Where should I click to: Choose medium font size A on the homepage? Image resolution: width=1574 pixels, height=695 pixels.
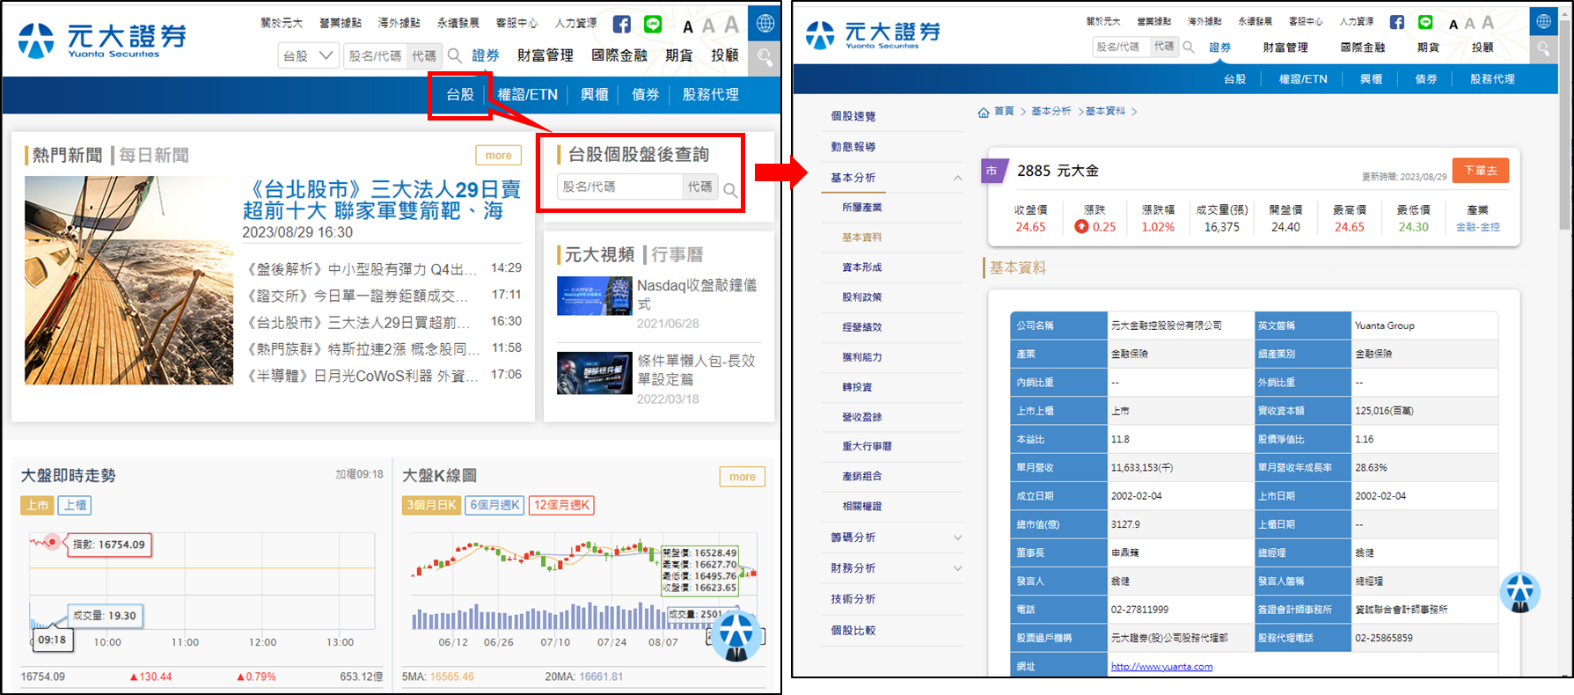708,26
